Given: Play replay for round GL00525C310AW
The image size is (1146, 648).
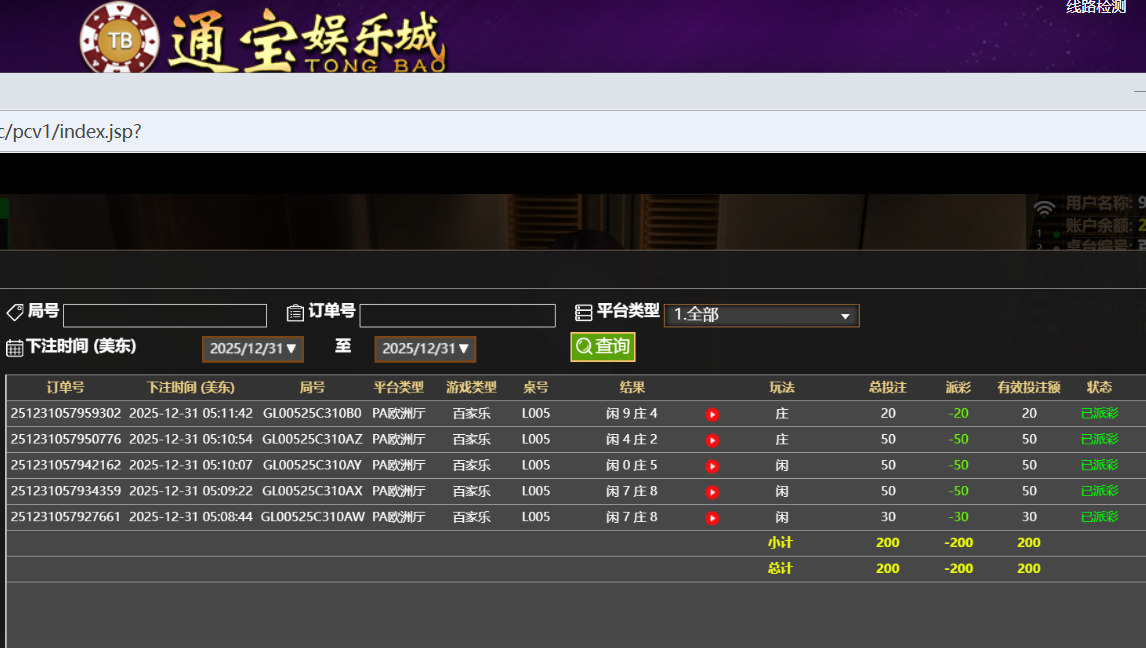Looking at the screenshot, I should 712,518.
